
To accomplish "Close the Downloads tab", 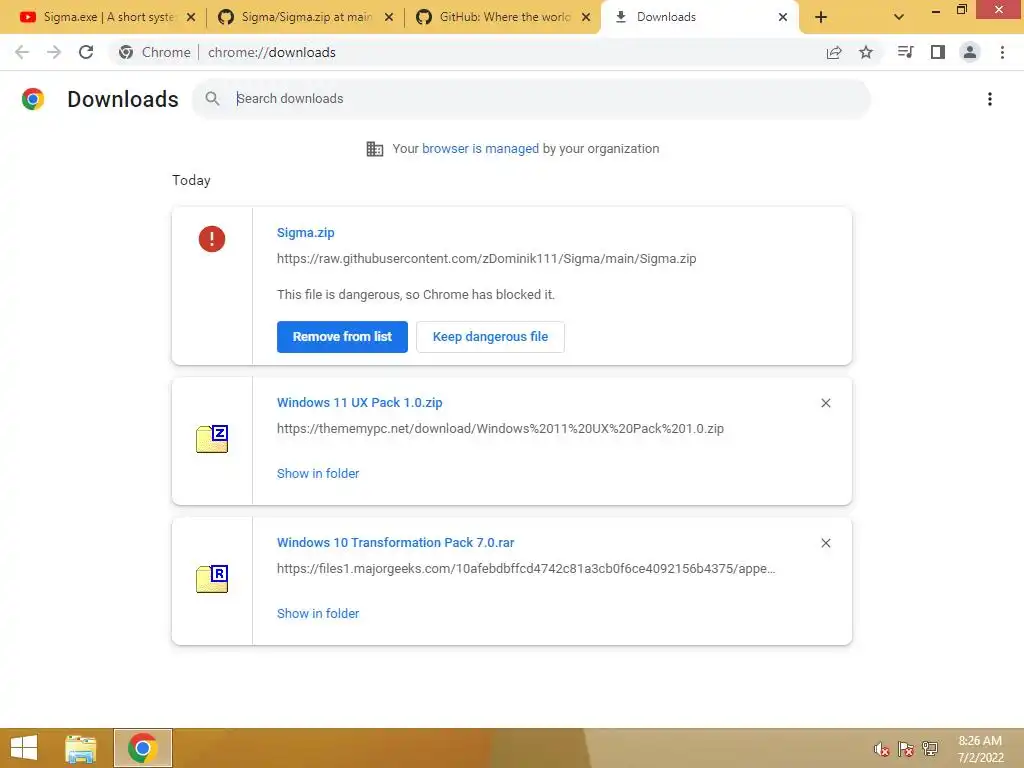I will (x=782, y=17).
